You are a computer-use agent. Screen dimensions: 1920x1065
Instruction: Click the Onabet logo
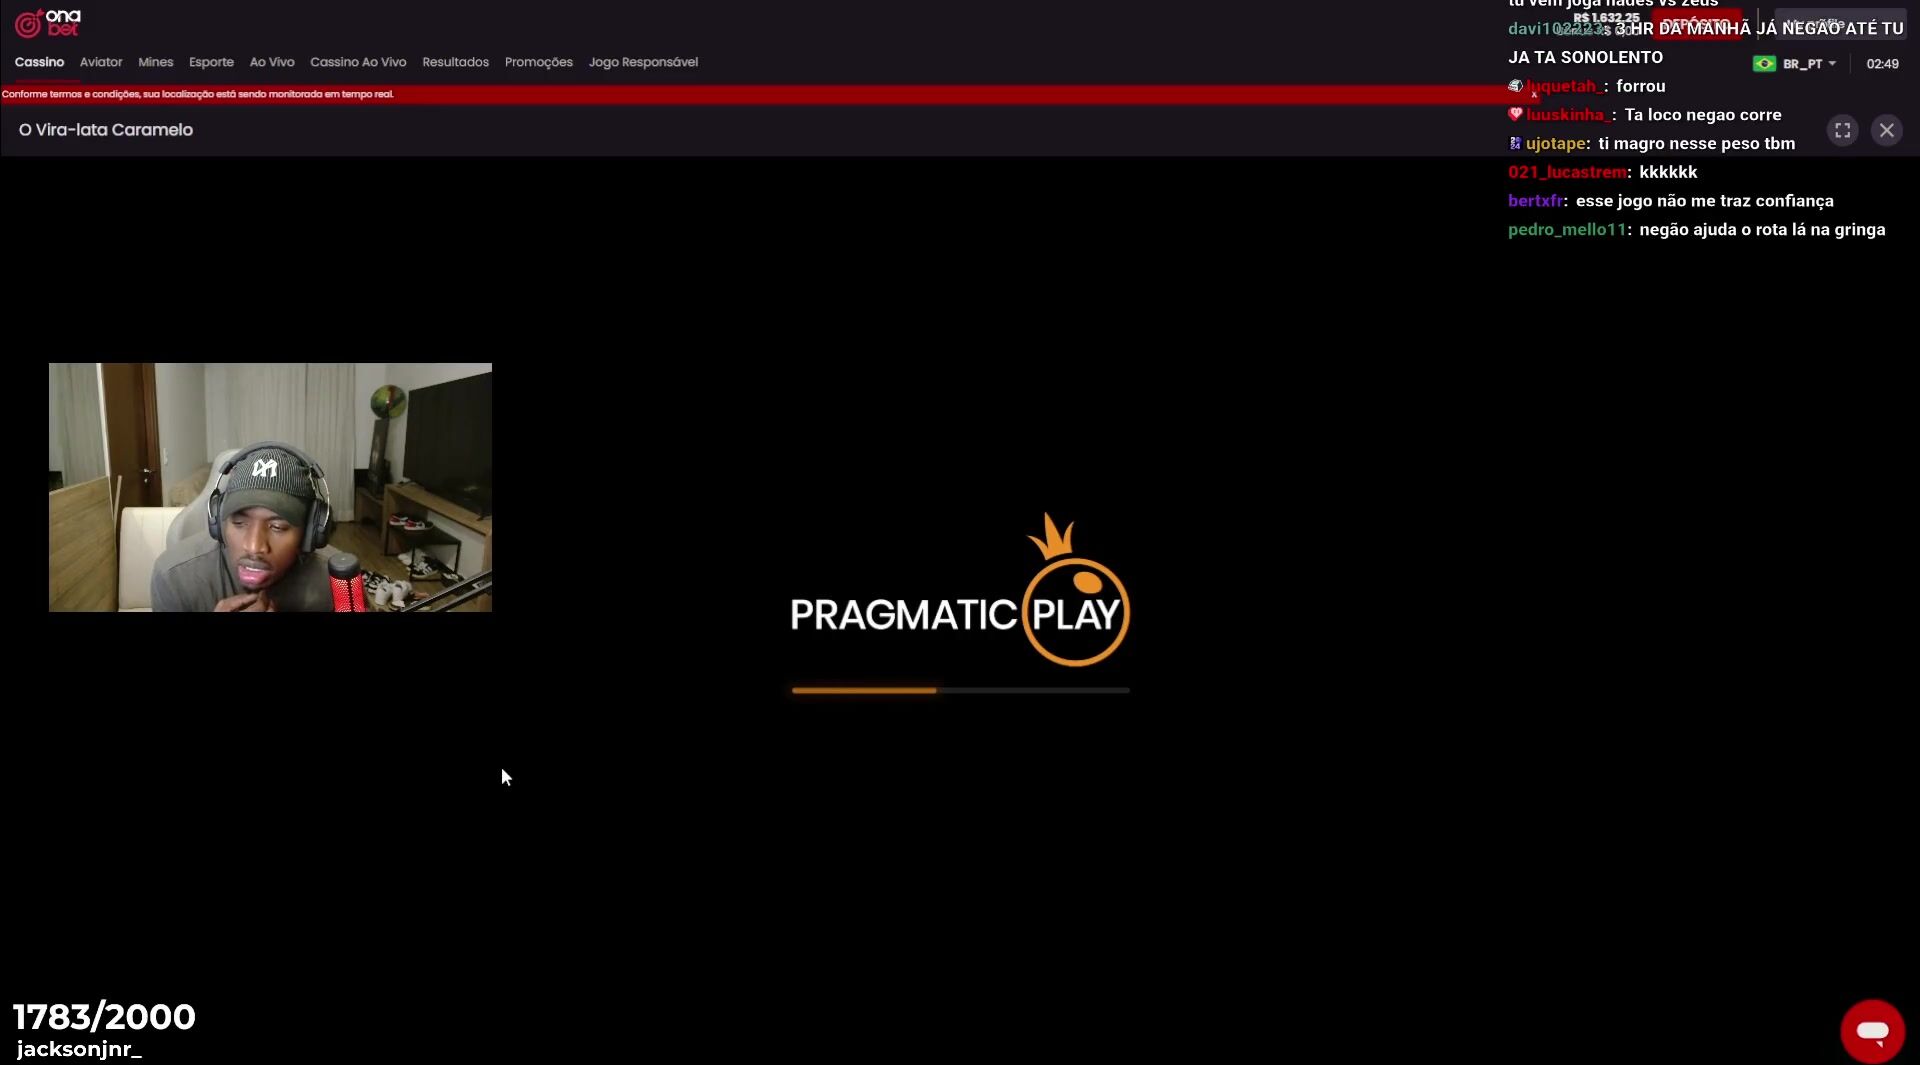click(47, 22)
